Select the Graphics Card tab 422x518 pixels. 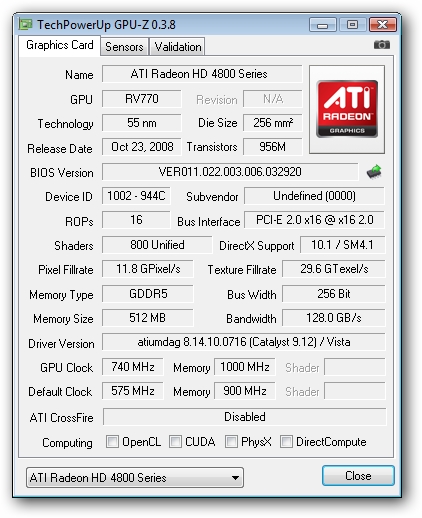coord(60,45)
